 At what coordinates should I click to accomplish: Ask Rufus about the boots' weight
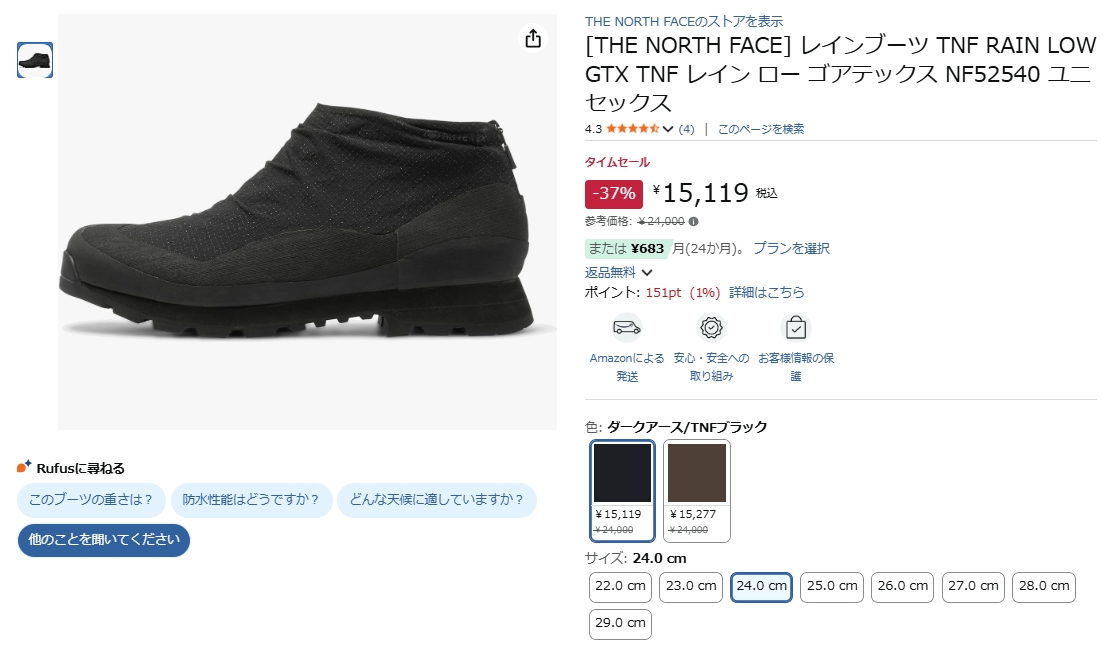coord(91,500)
